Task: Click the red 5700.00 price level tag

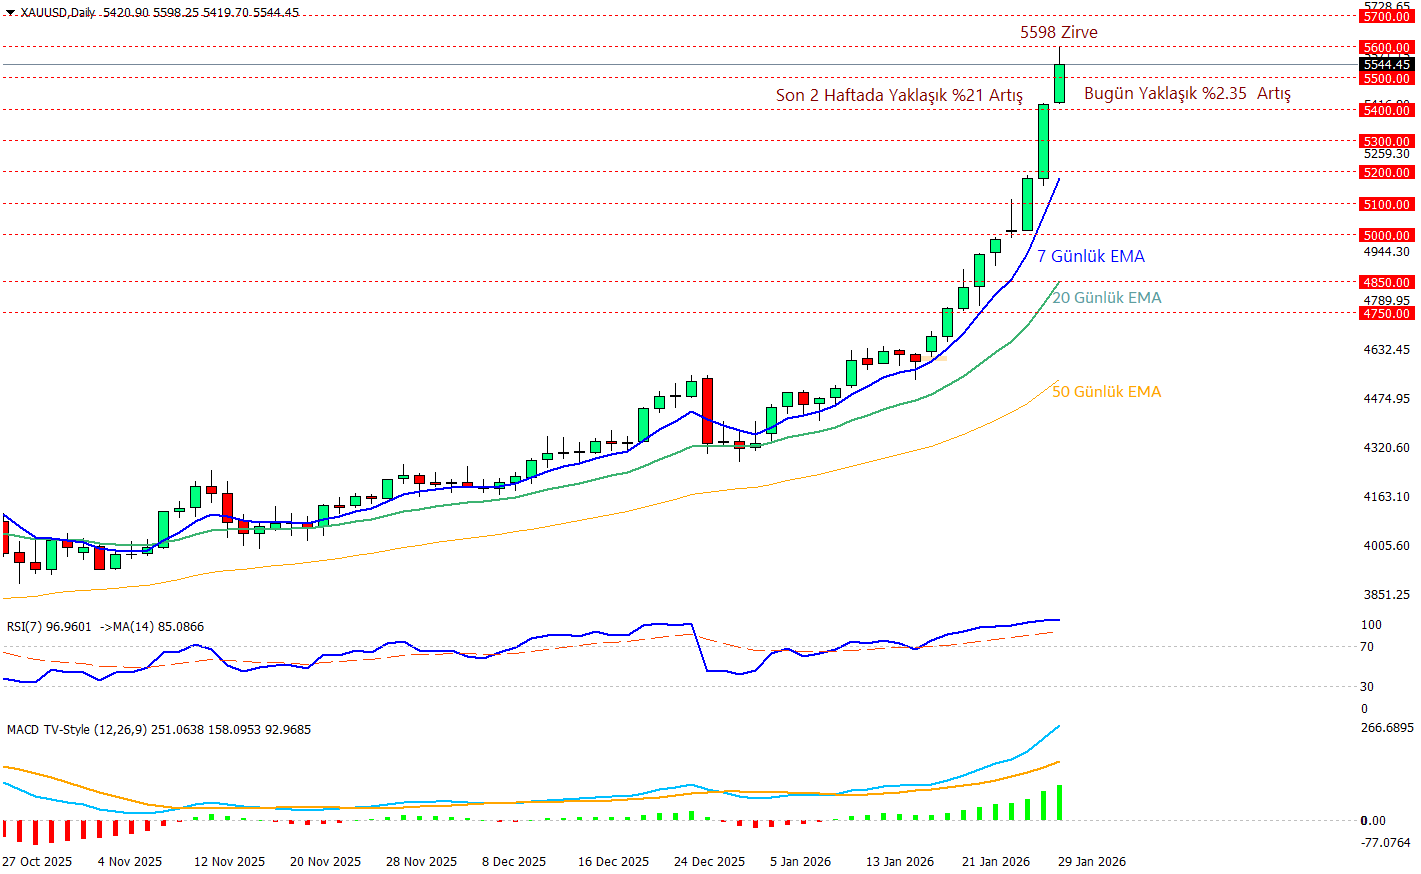Action: (1386, 17)
